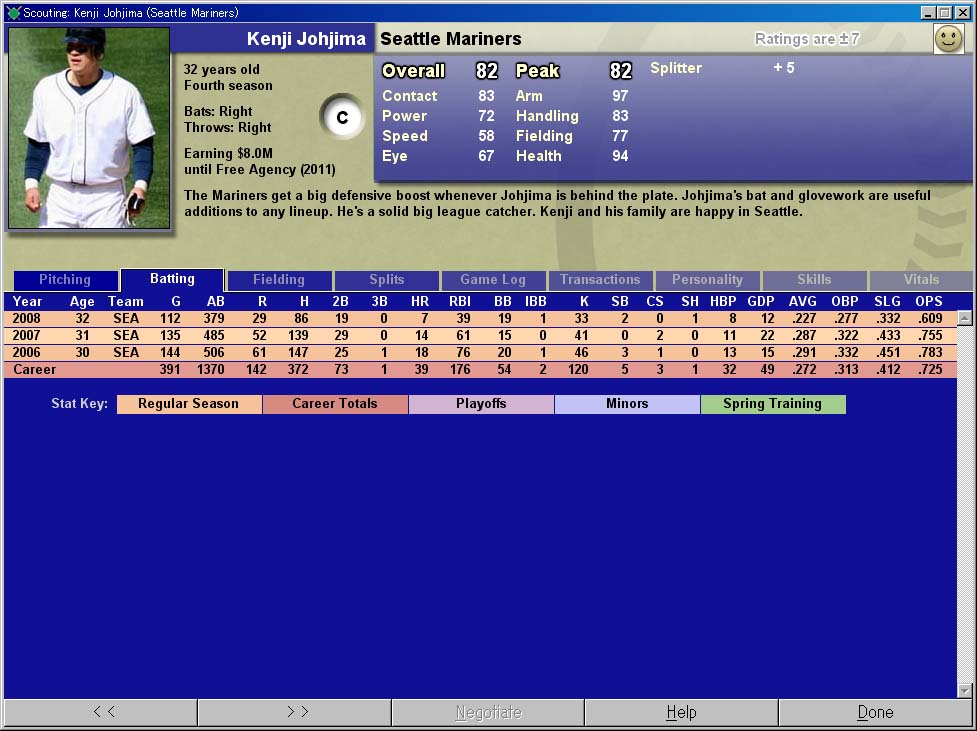
Task: Click the AB column header
Action: click(216, 302)
